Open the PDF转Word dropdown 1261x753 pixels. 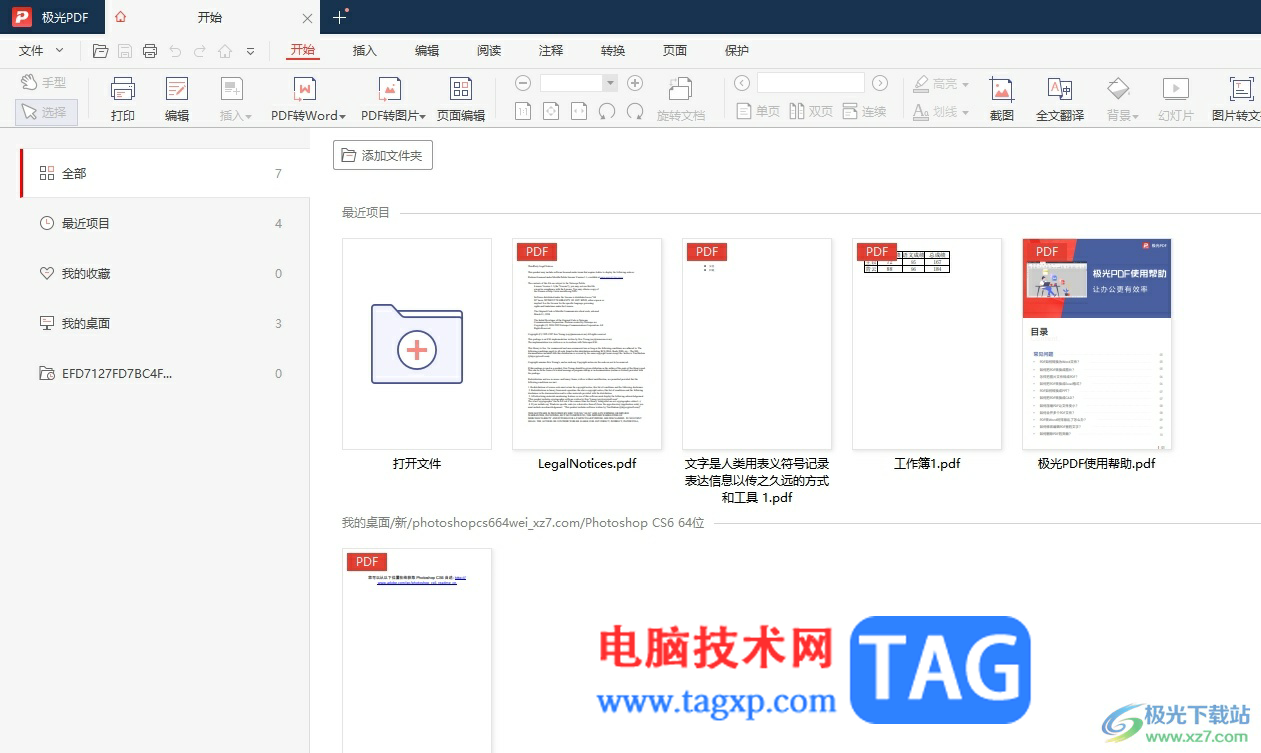pyautogui.click(x=308, y=100)
